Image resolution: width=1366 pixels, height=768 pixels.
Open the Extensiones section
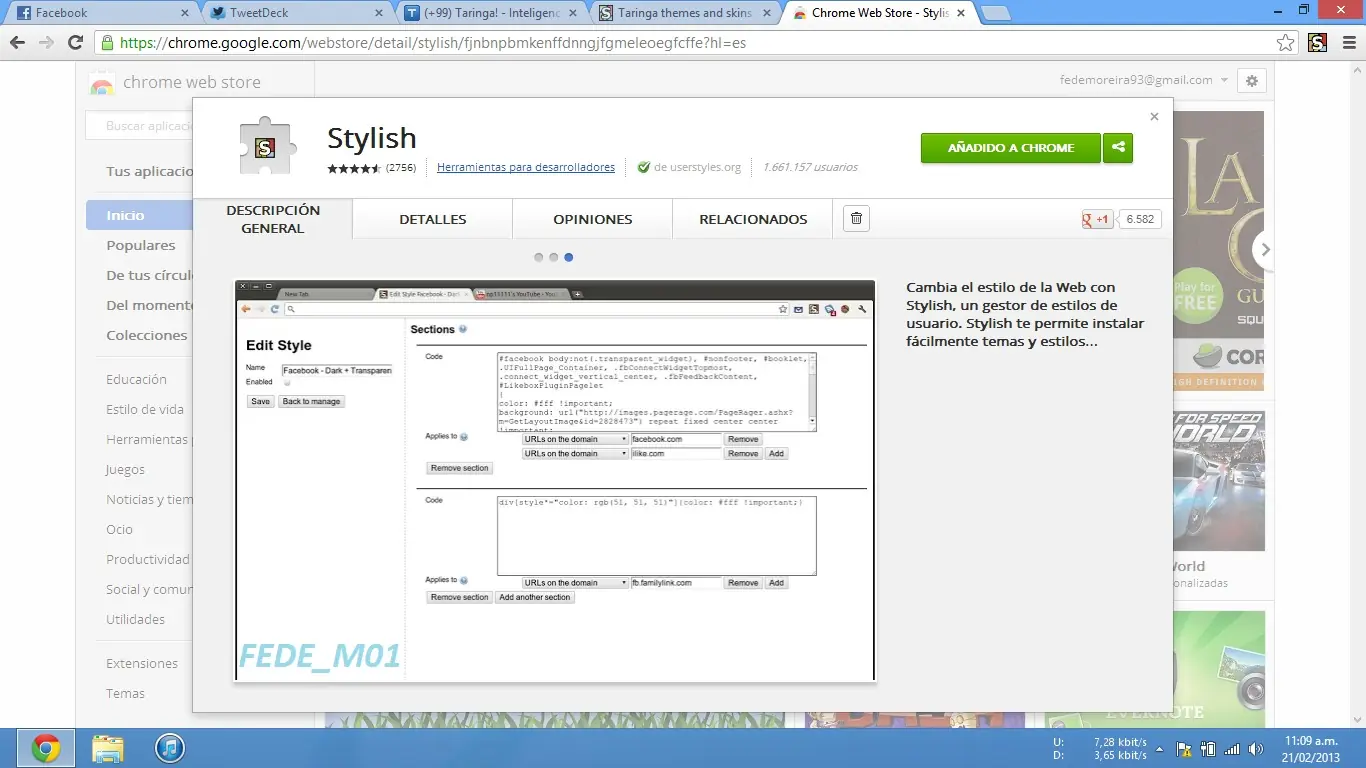[x=142, y=663]
